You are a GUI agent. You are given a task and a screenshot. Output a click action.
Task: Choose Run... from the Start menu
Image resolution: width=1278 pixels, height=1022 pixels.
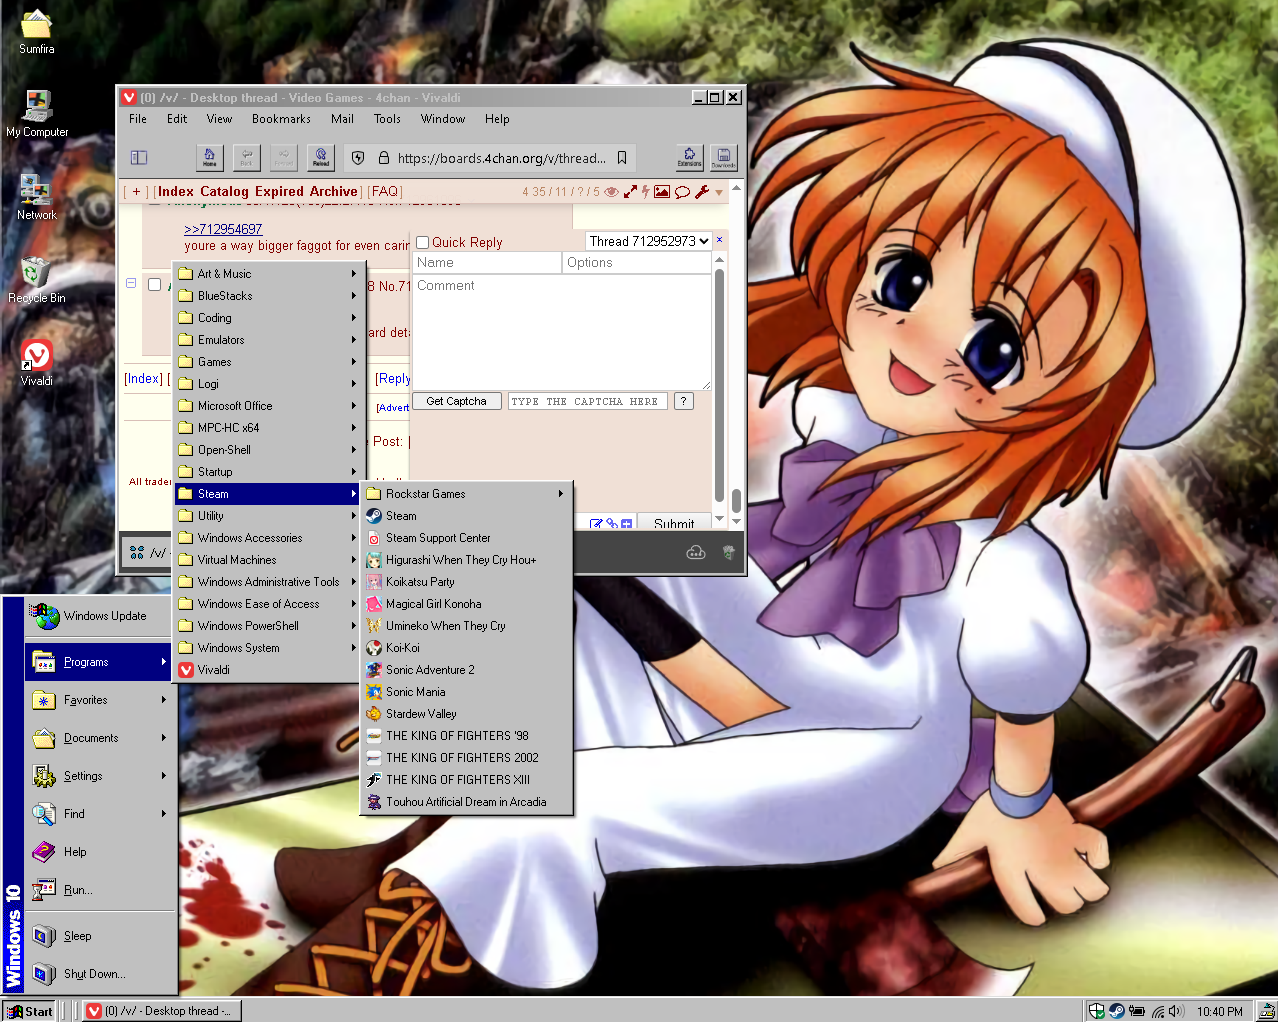pos(99,890)
